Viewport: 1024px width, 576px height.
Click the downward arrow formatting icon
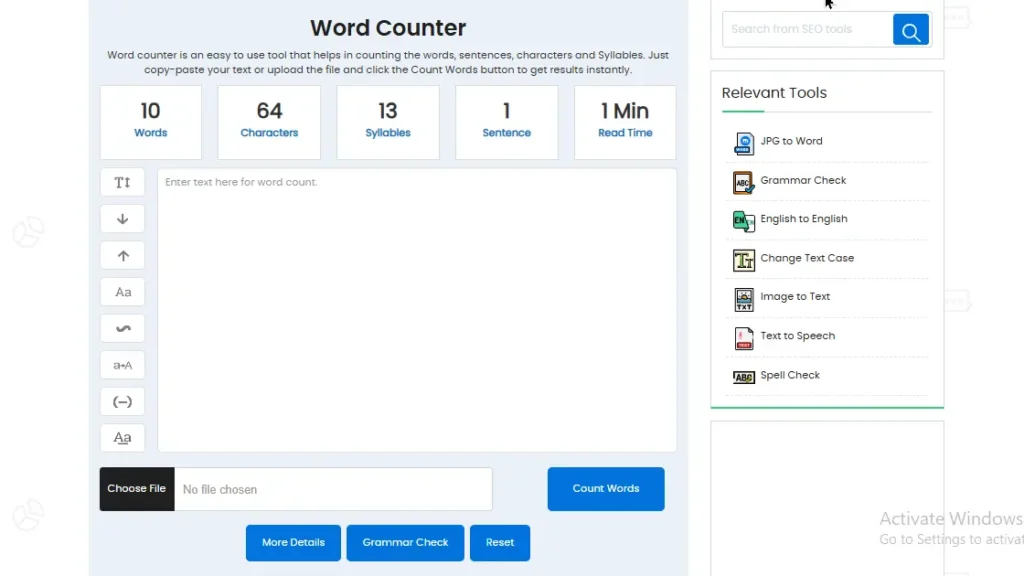click(122, 218)
